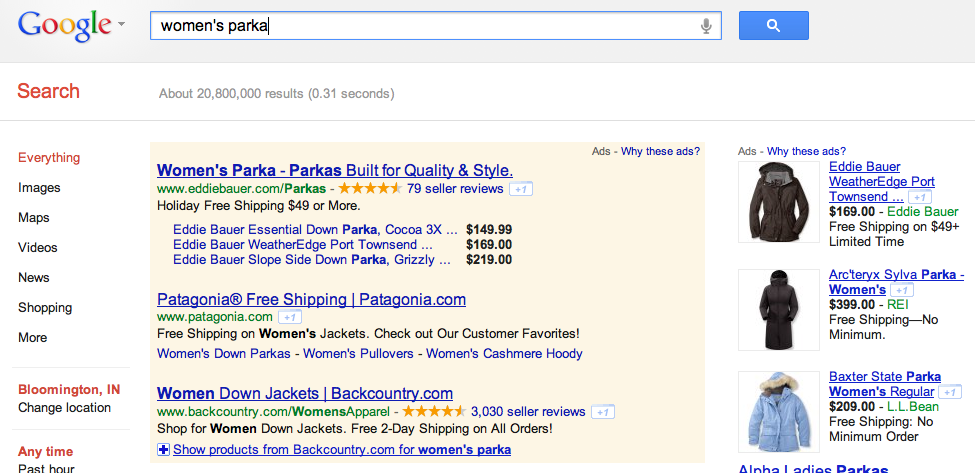Expand plus icon for Backcountry.com products
This screenshot has width=975, height=473.
point(164,449)
